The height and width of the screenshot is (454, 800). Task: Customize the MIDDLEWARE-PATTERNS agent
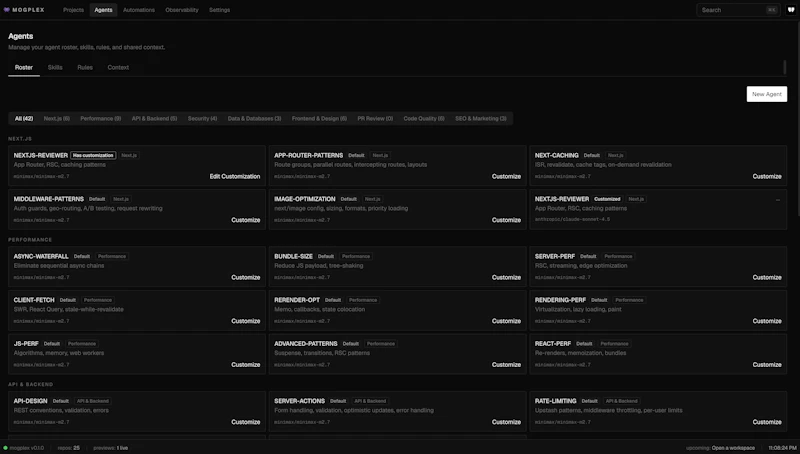(x=245, y=220)
